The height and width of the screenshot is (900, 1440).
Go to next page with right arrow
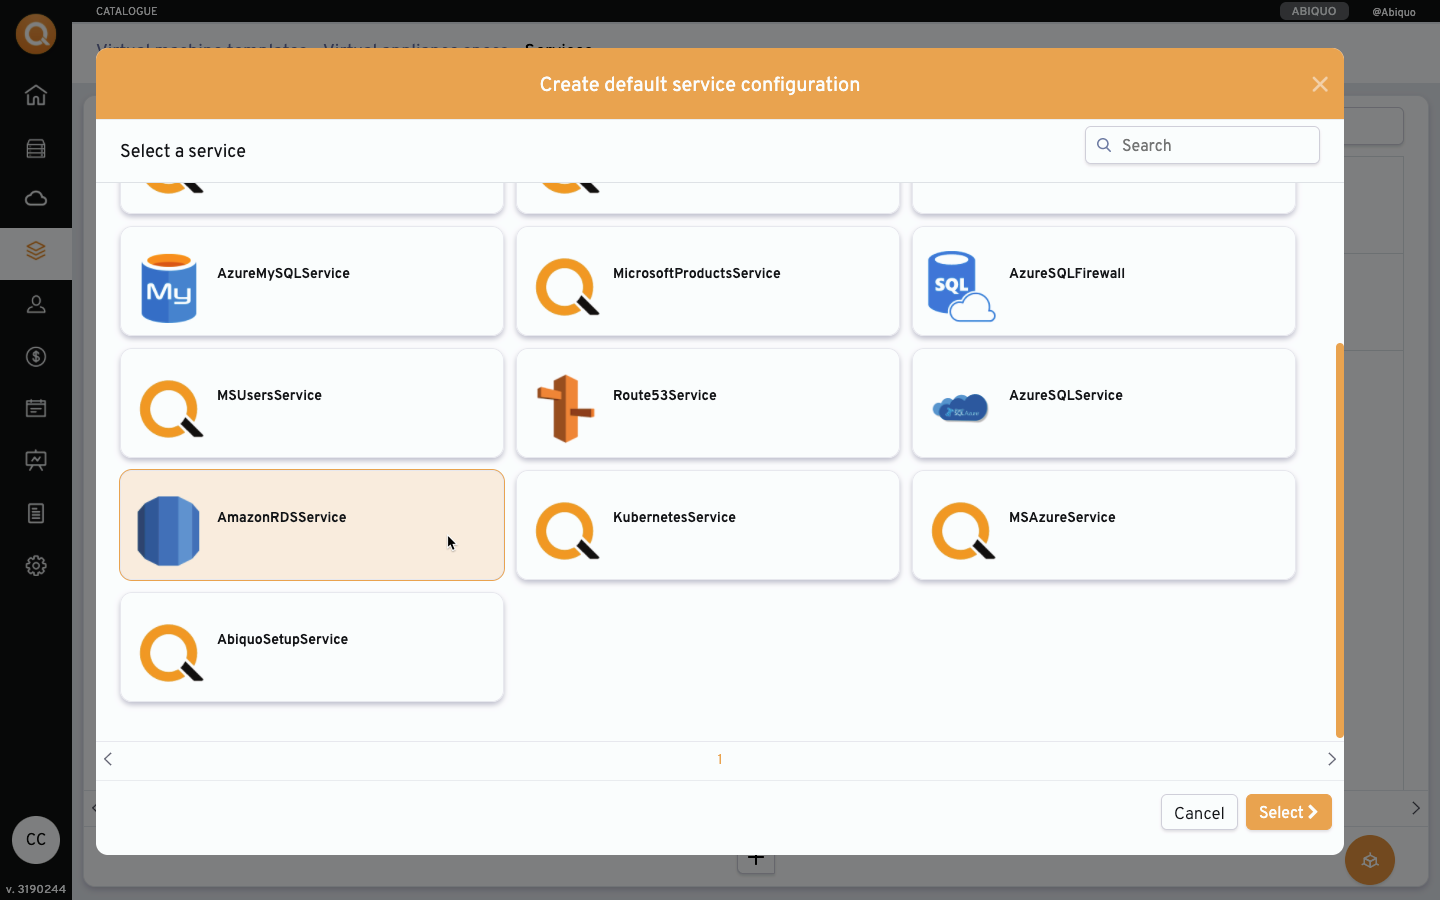(1332, 759)
